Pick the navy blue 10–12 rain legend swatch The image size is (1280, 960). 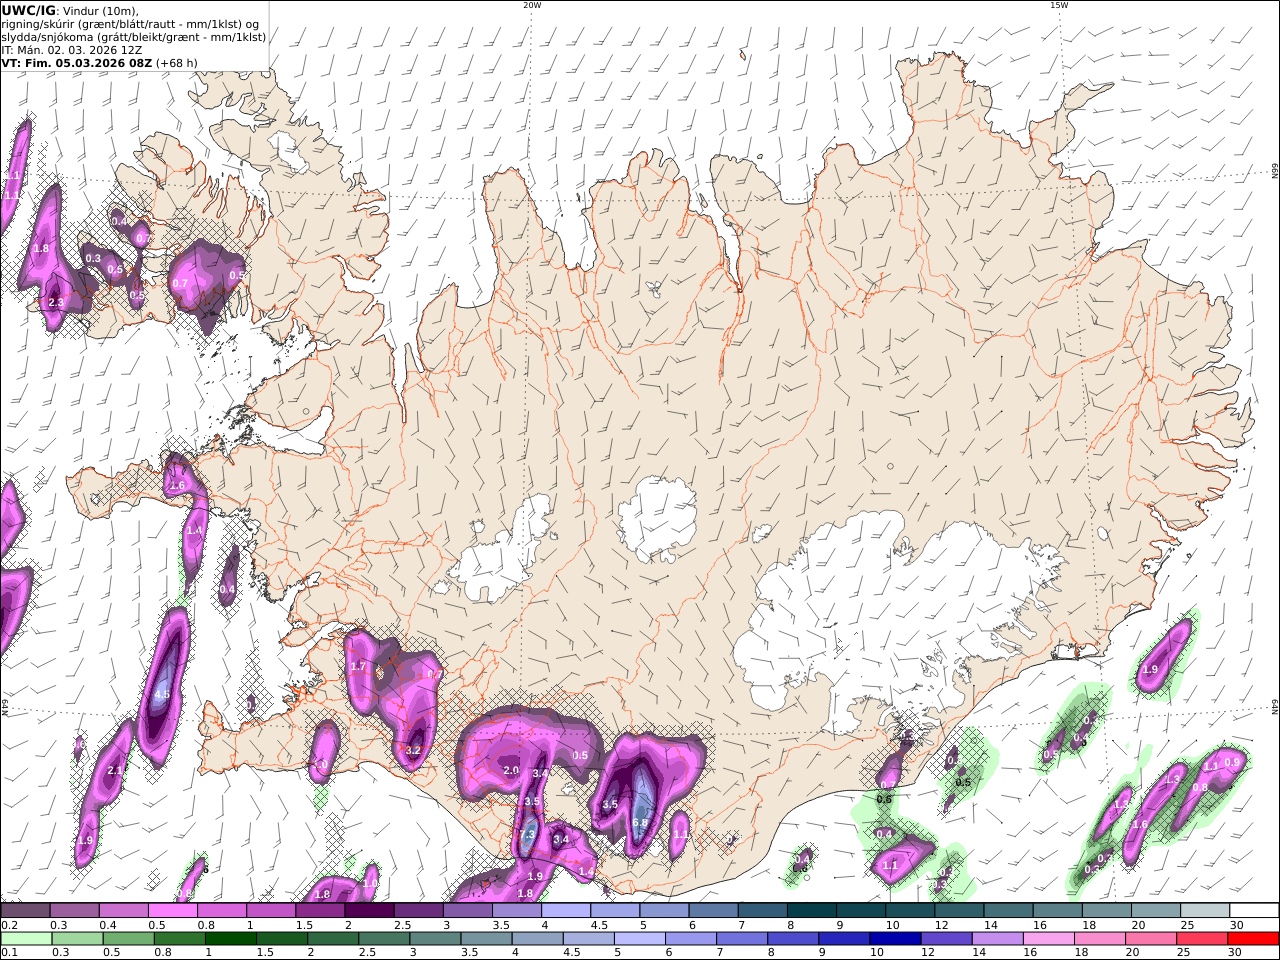tap(894, 939)
